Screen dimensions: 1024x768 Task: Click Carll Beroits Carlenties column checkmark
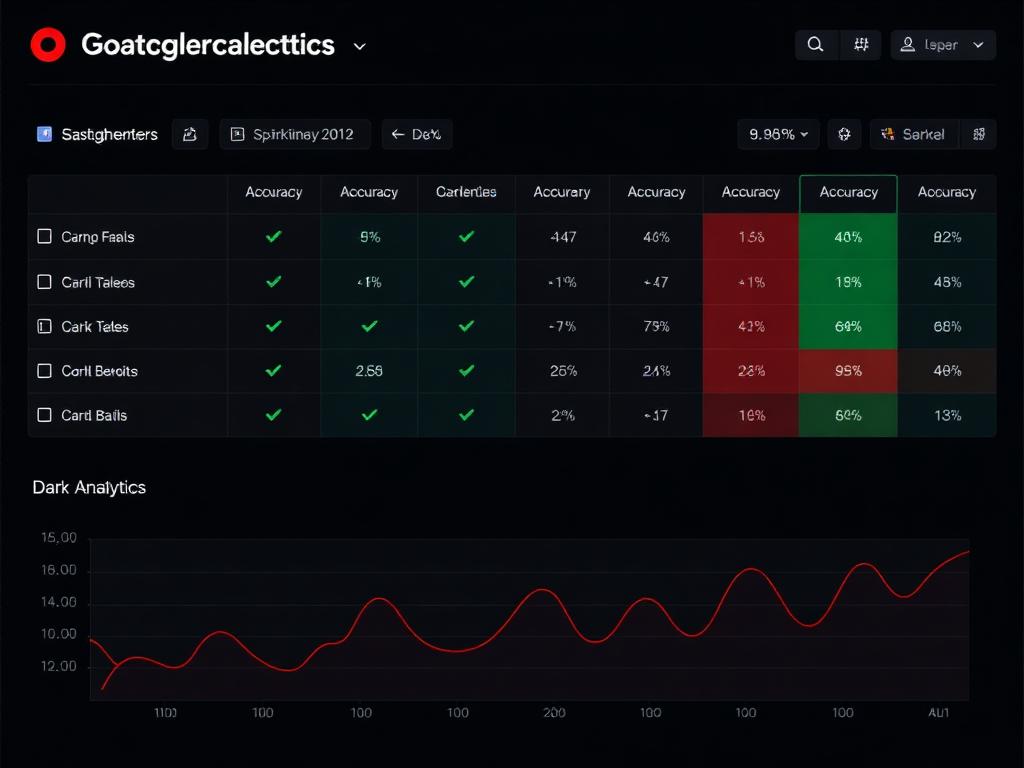[x=466, y=370]
